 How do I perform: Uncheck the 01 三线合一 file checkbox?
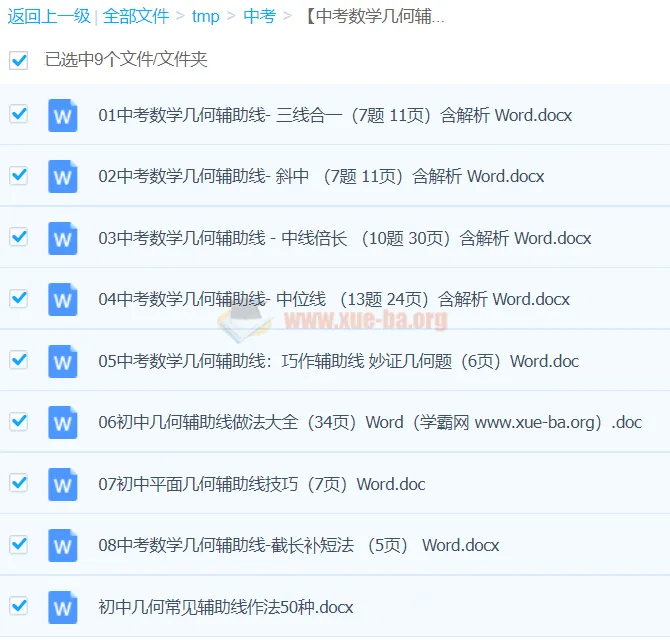tap(18, 114)
